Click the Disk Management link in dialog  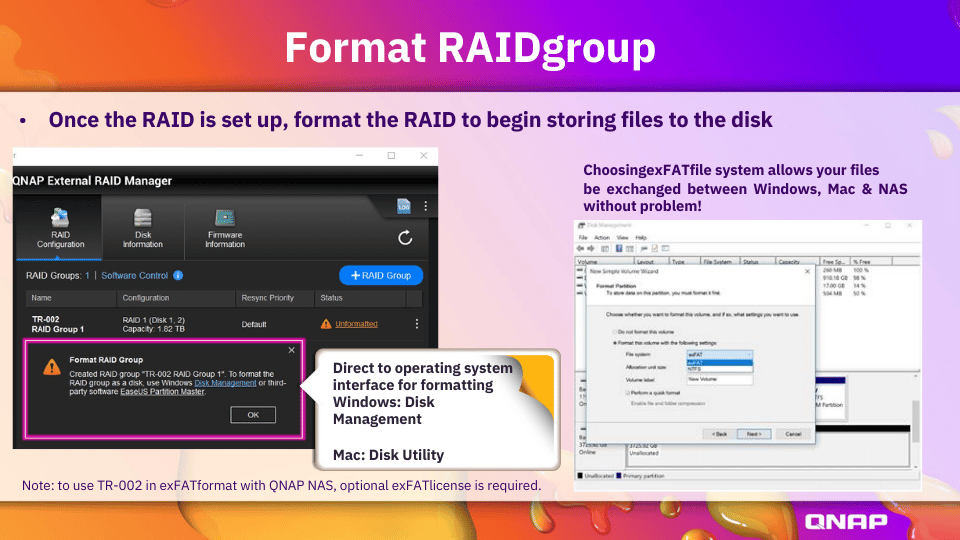tap(225, 383)
